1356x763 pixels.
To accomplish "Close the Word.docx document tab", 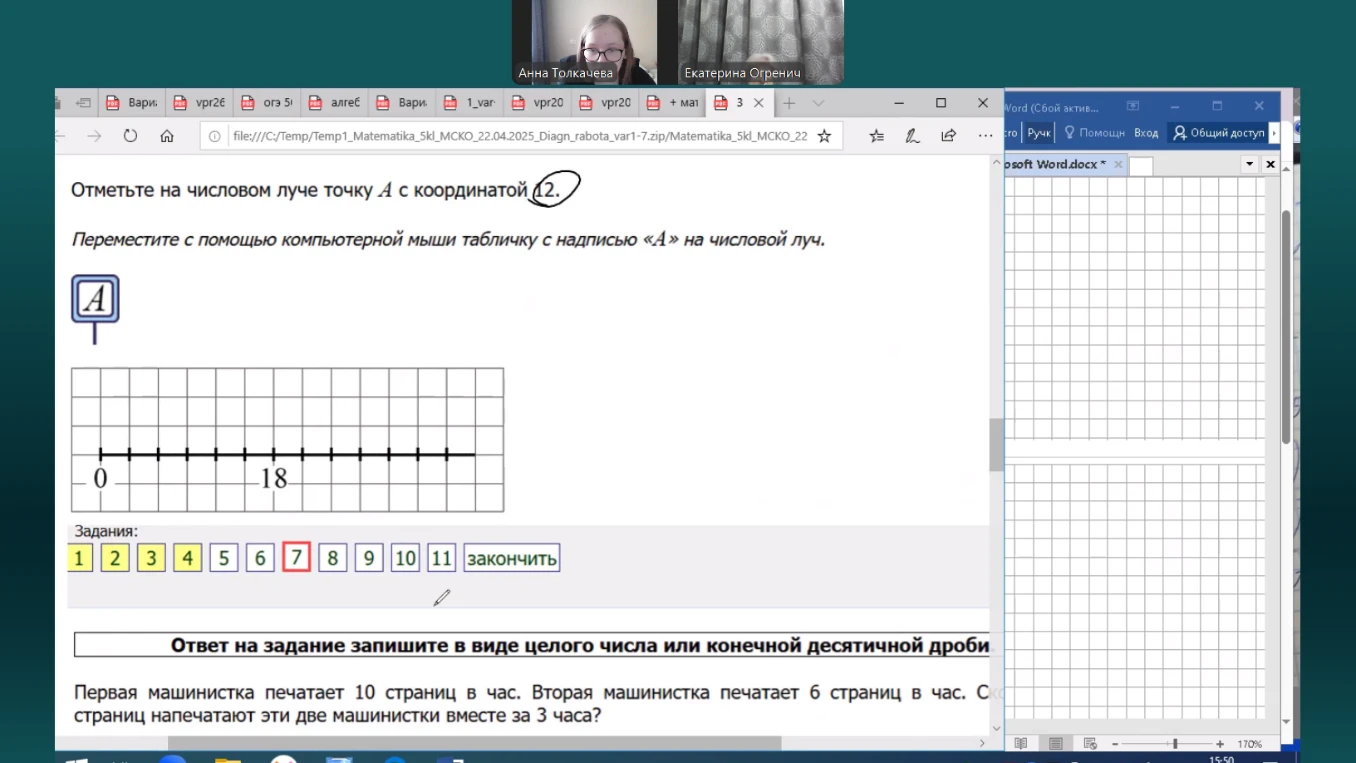I will [1118, 164].
